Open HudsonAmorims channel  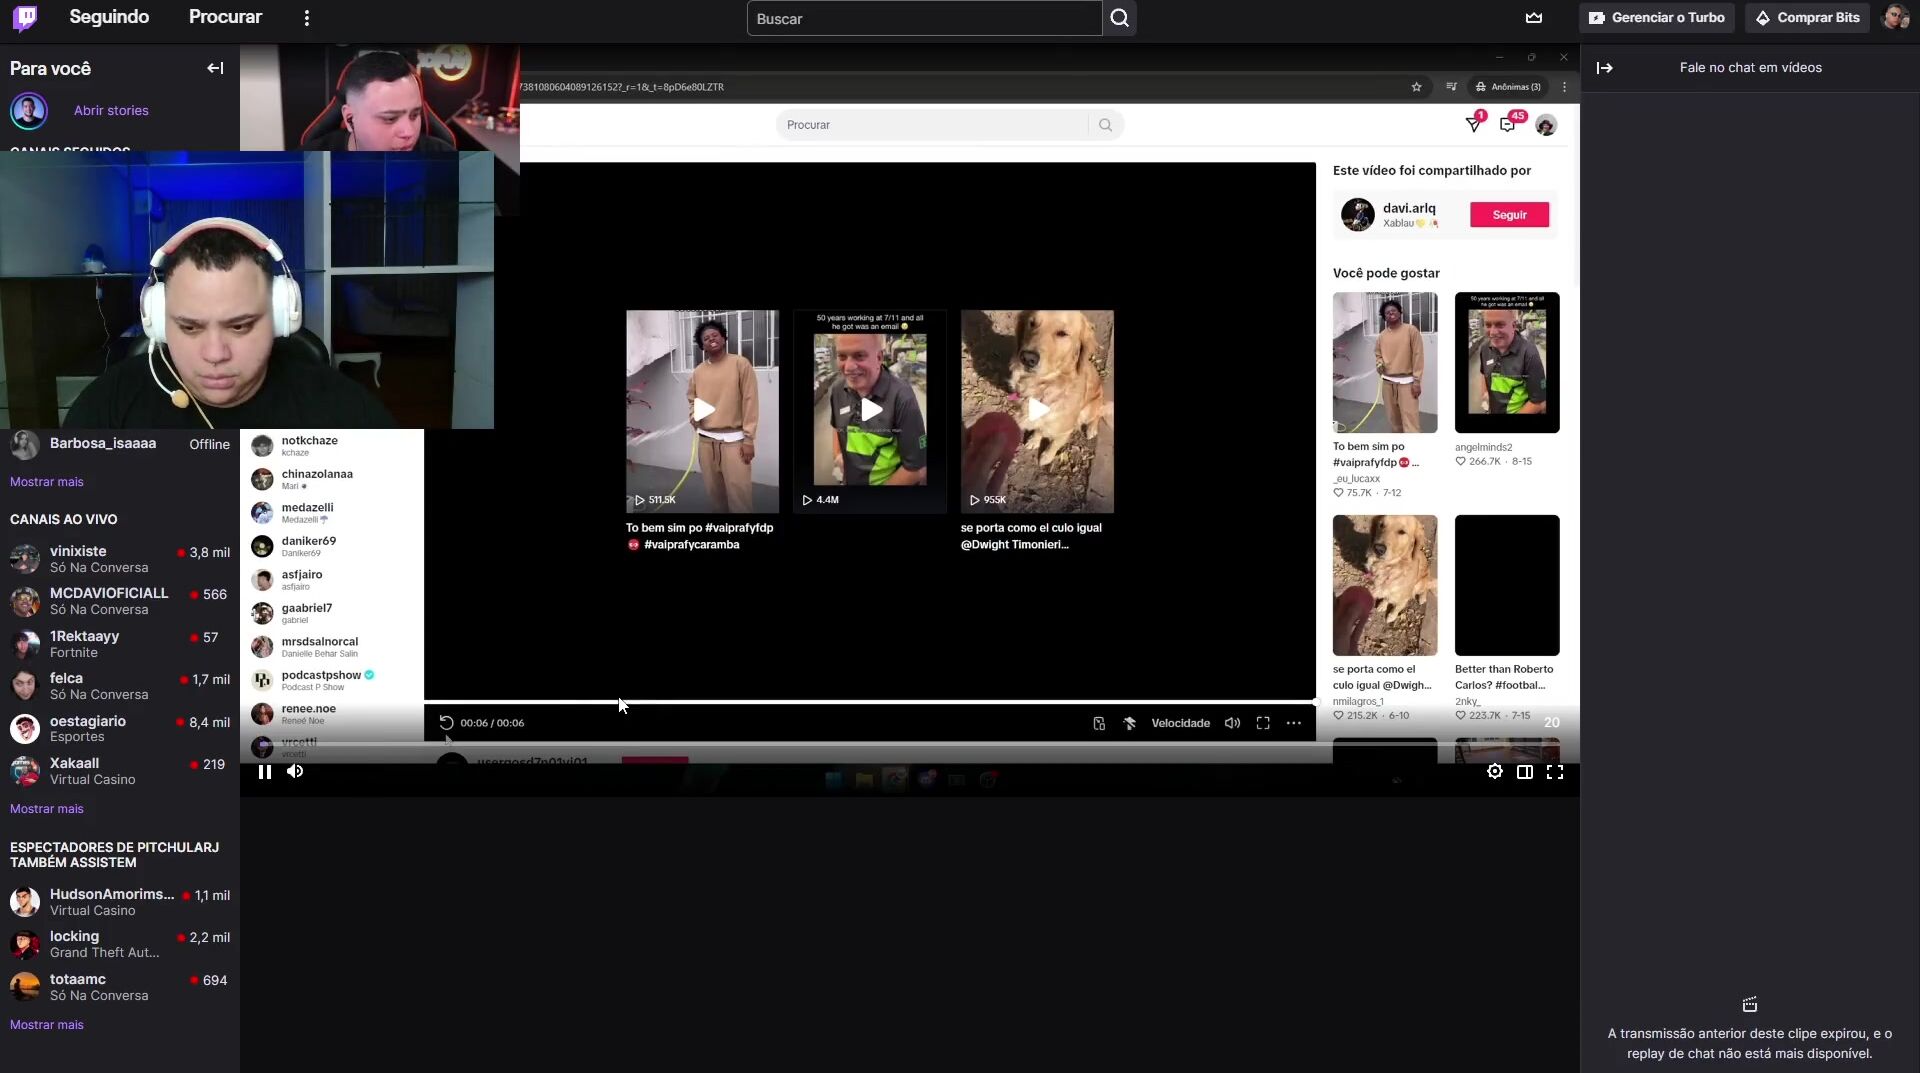click(x=120, y=902)
